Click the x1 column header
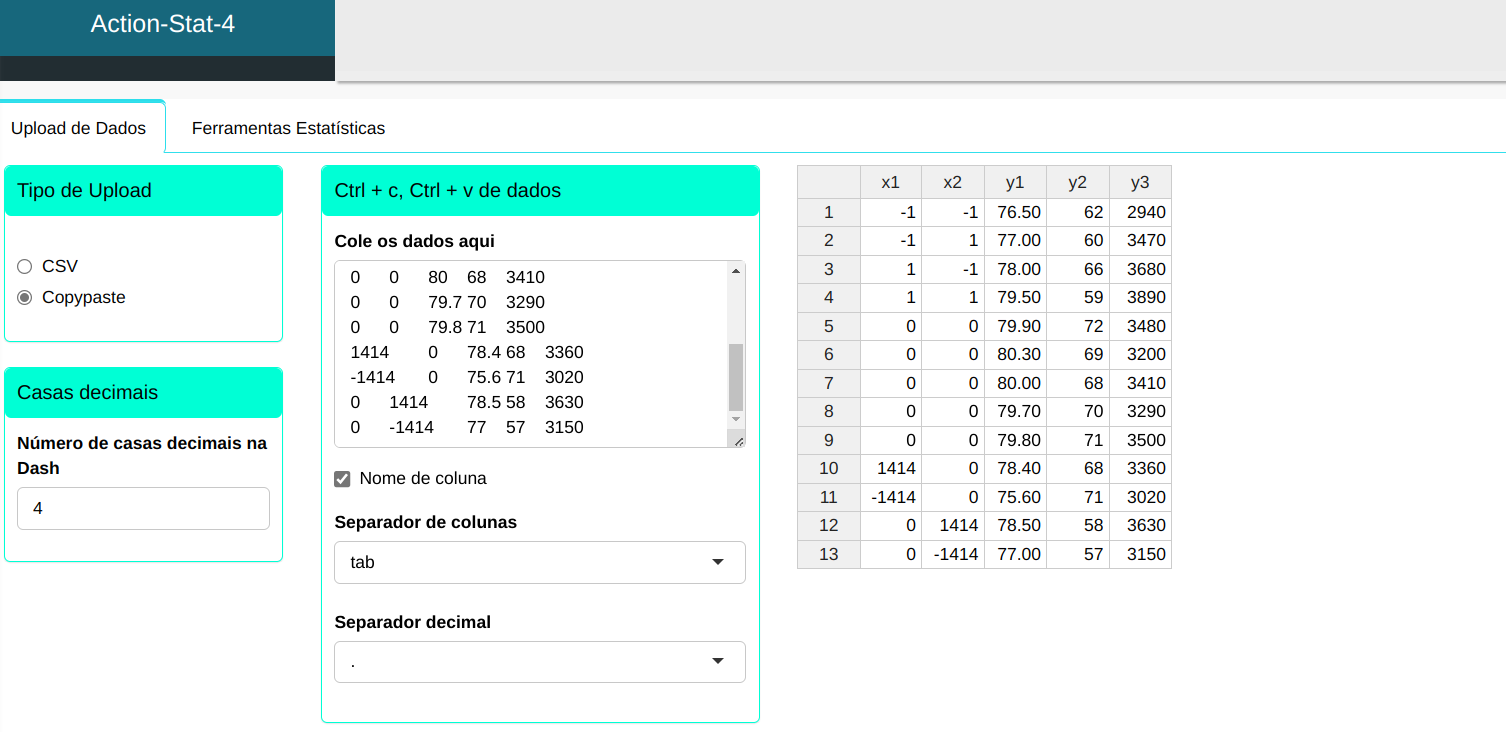This screenshot has width=1506, height=732. pos(890,182)
